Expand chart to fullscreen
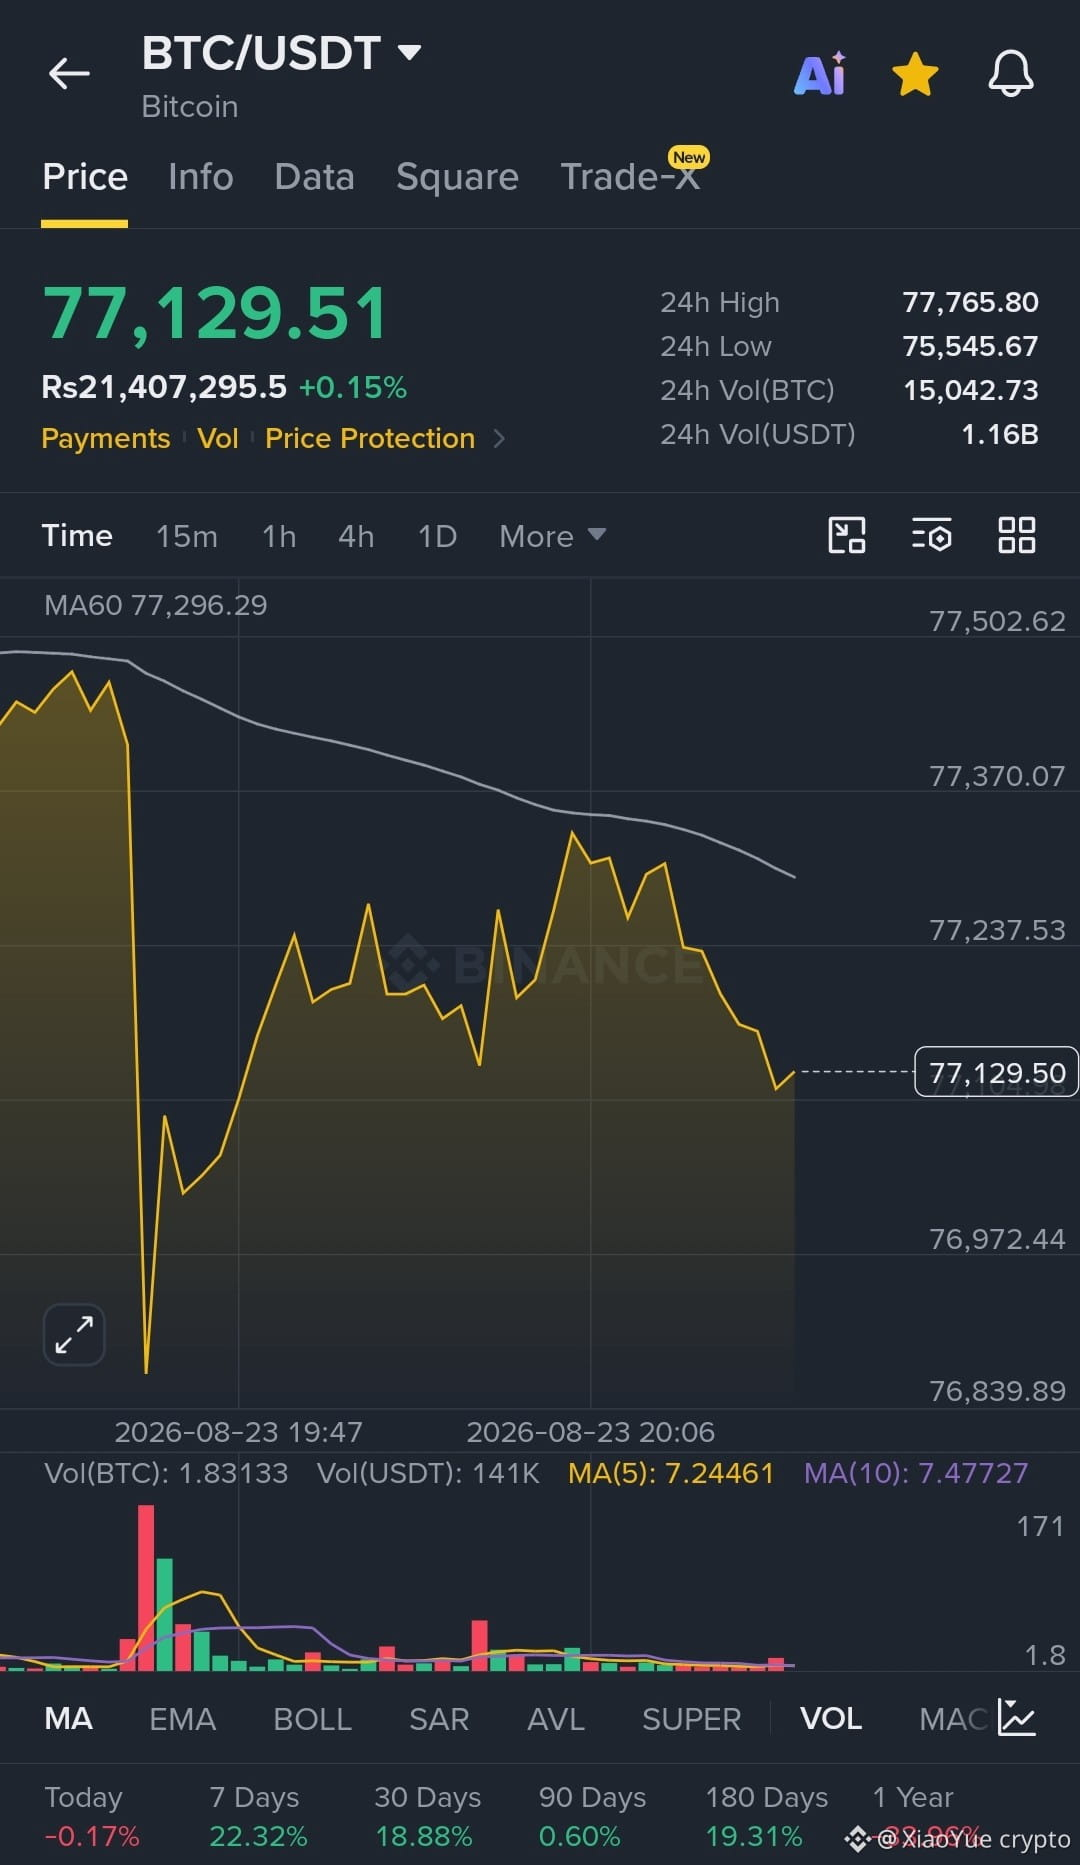The height and width of the screenshot is (1865, 1080). 74,1335
